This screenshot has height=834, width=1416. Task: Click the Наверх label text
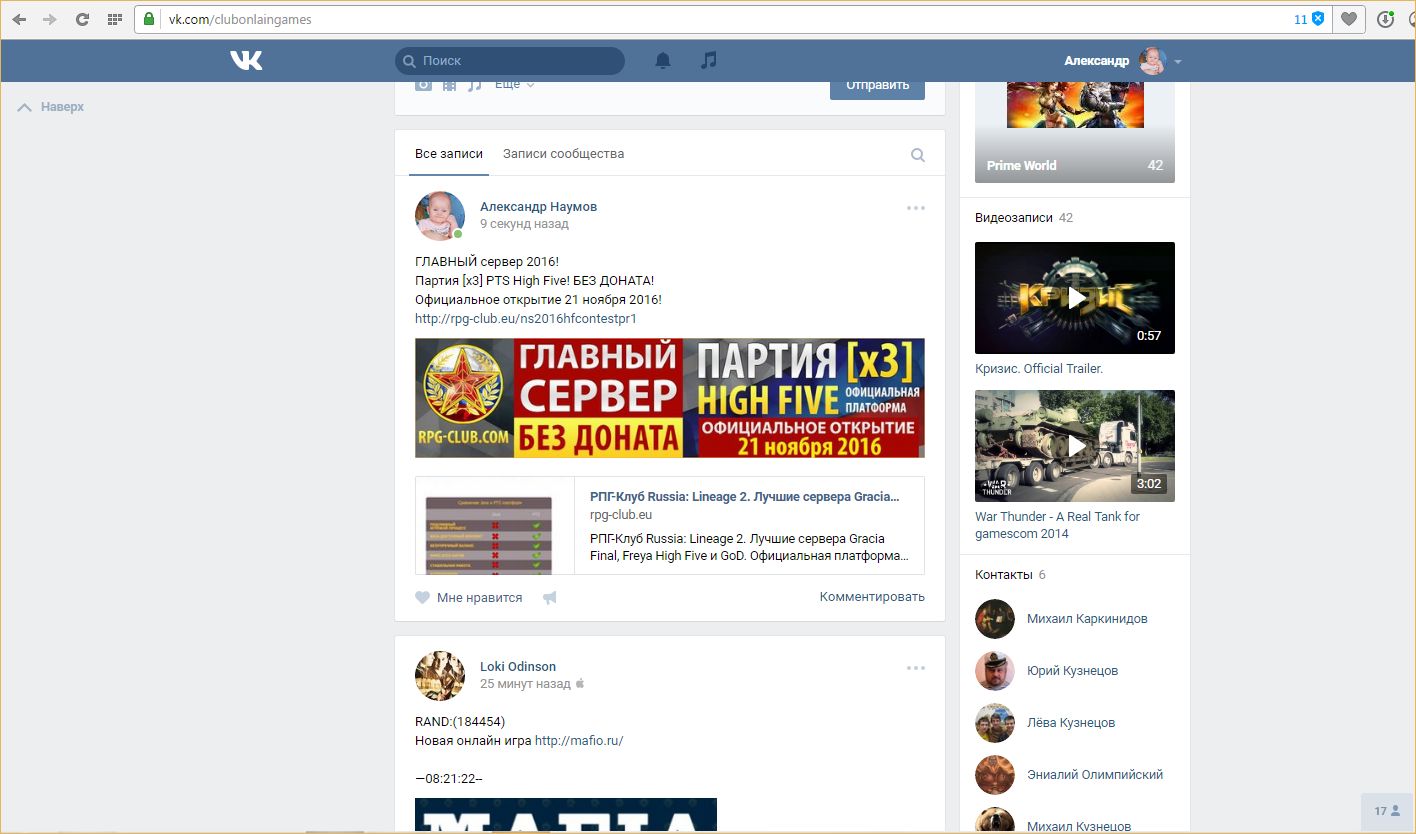62,107
